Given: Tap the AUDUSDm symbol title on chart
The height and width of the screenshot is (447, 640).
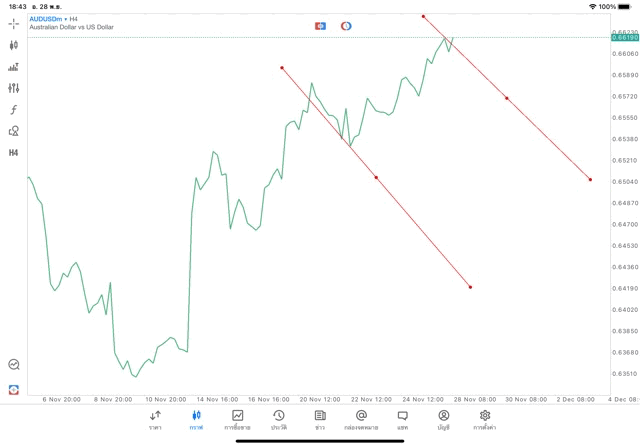Looking at the screenshot, I should pos(48,18).
